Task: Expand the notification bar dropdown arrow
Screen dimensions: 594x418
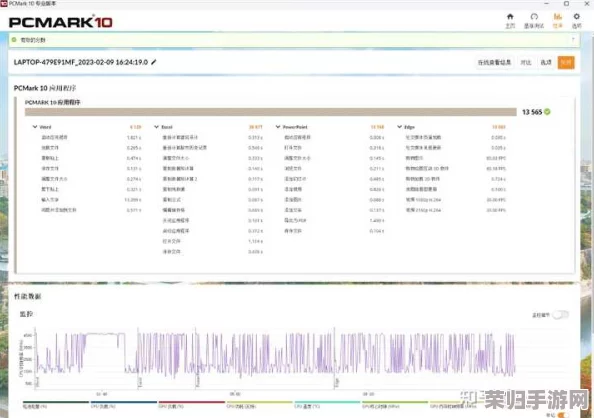Action: [573, 39]
